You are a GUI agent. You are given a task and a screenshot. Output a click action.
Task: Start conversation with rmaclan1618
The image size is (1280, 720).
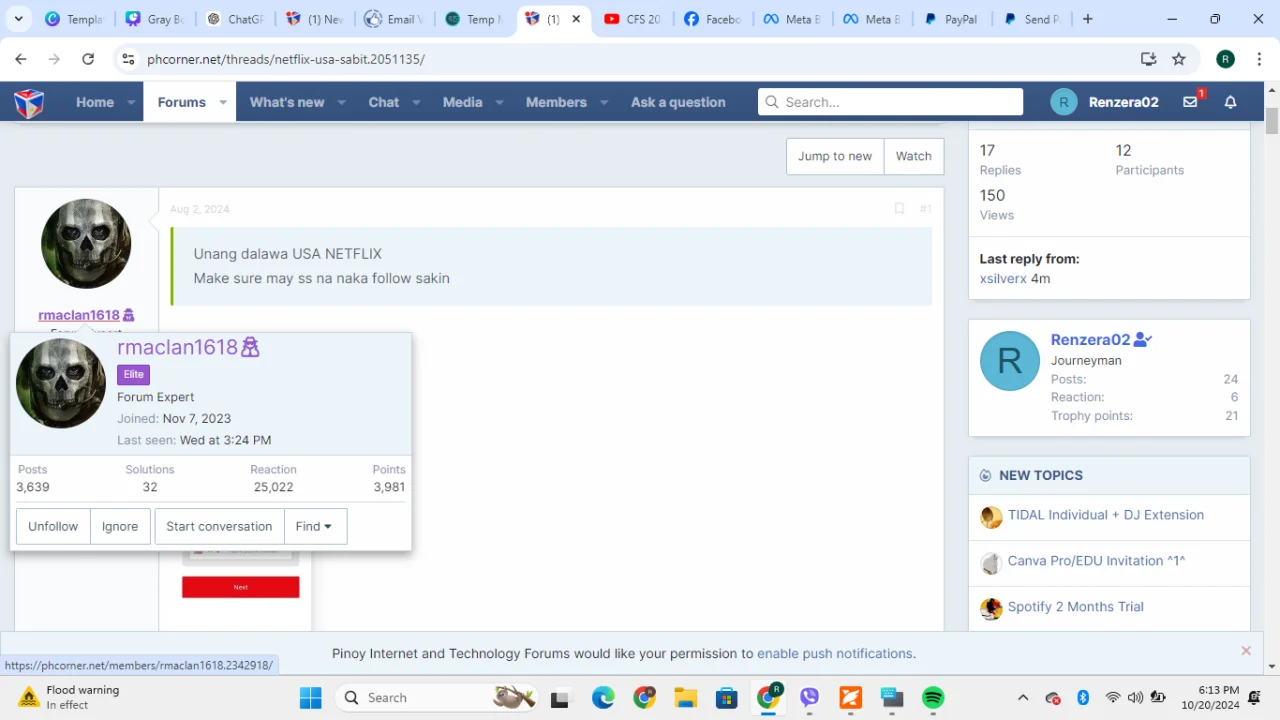(219, 526)
